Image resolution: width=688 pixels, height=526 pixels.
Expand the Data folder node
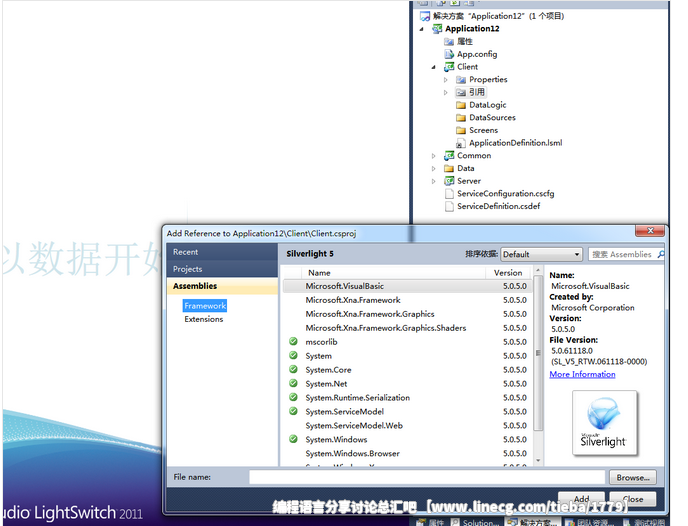tap(434, 169)
